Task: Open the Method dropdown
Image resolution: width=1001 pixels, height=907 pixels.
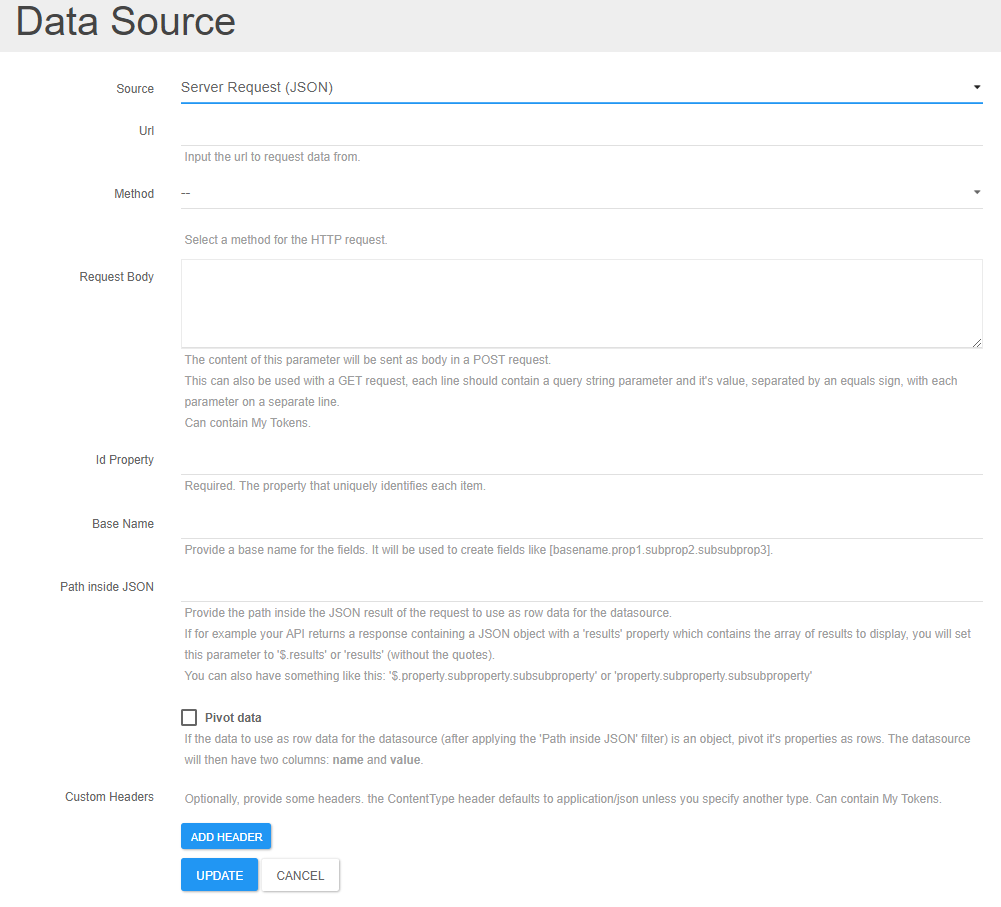Action: click(x=581, y=193)
